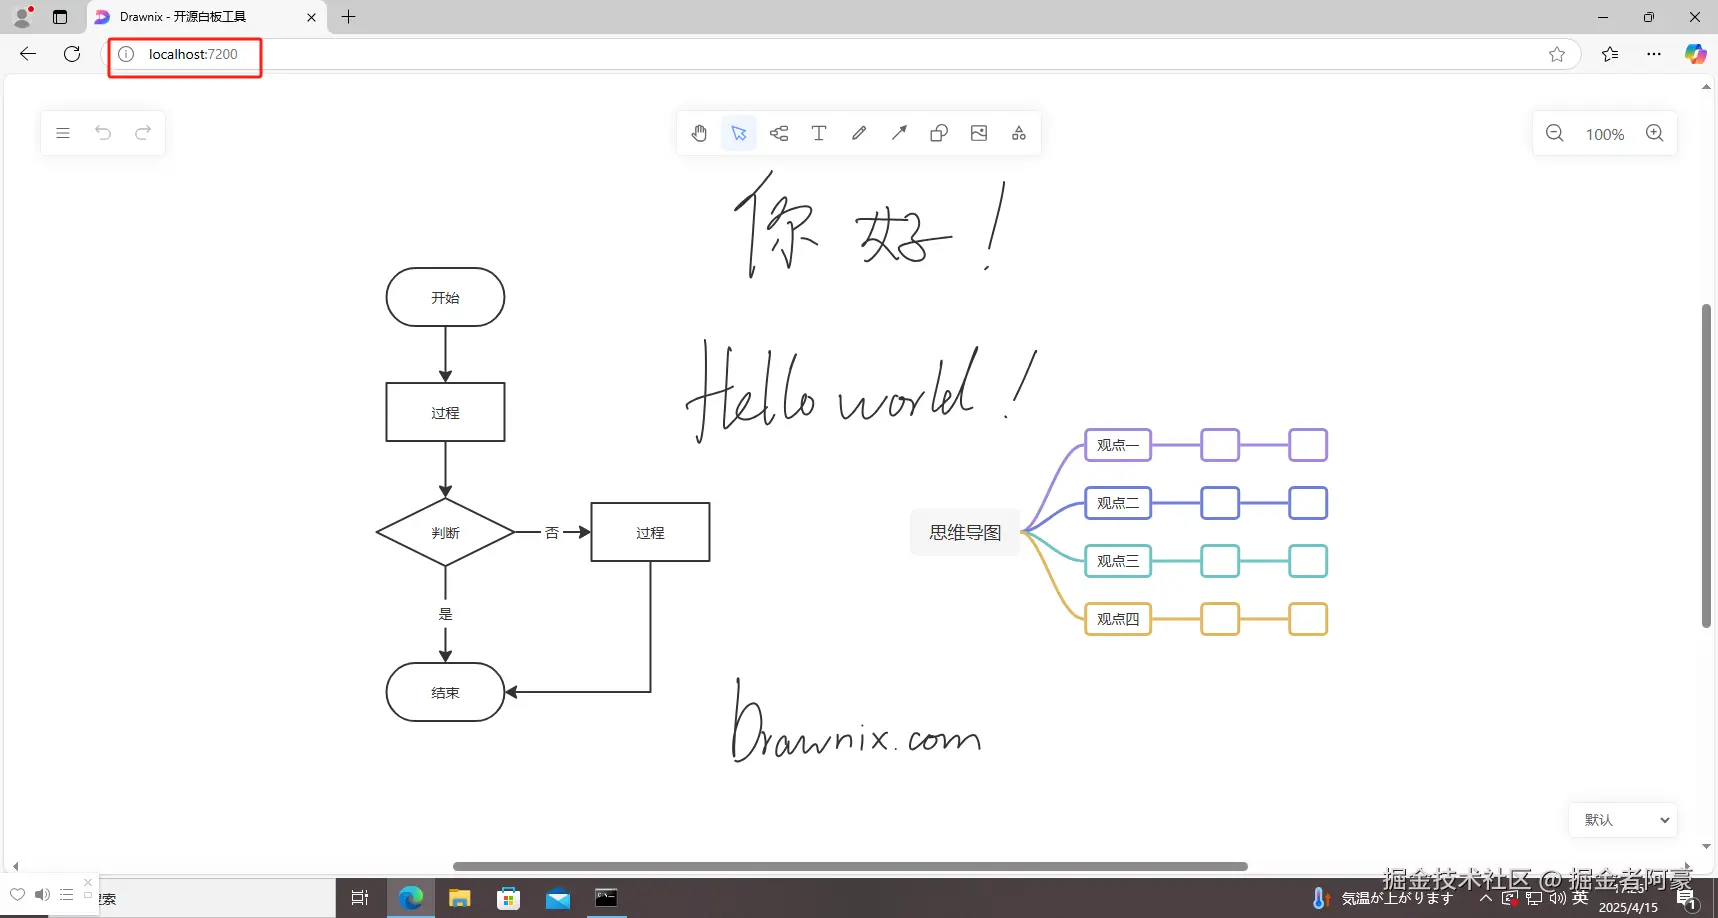1718x918 pixels.
Task: Select the 思维导图 mind map root node
Action: click(964, 531)
